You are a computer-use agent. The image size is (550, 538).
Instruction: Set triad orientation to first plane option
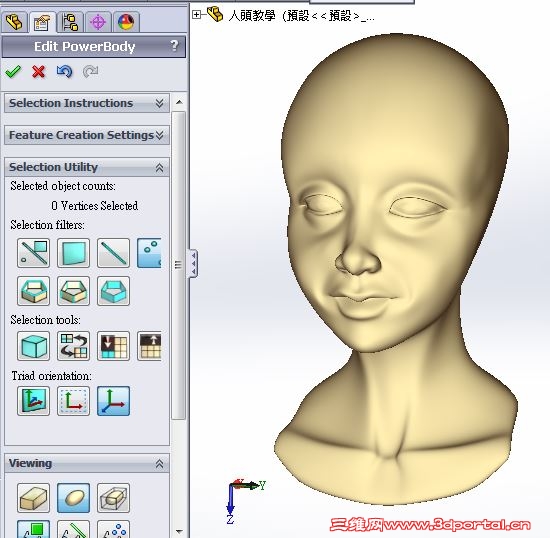[x=34, y=401]
